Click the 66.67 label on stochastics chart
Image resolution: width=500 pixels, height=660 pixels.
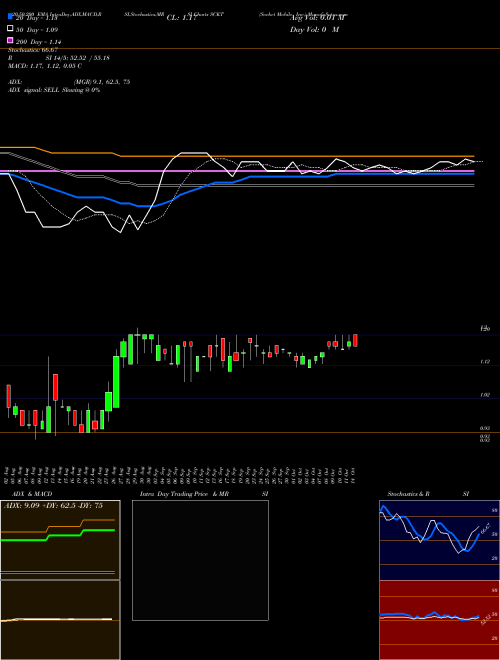point(486,528)
